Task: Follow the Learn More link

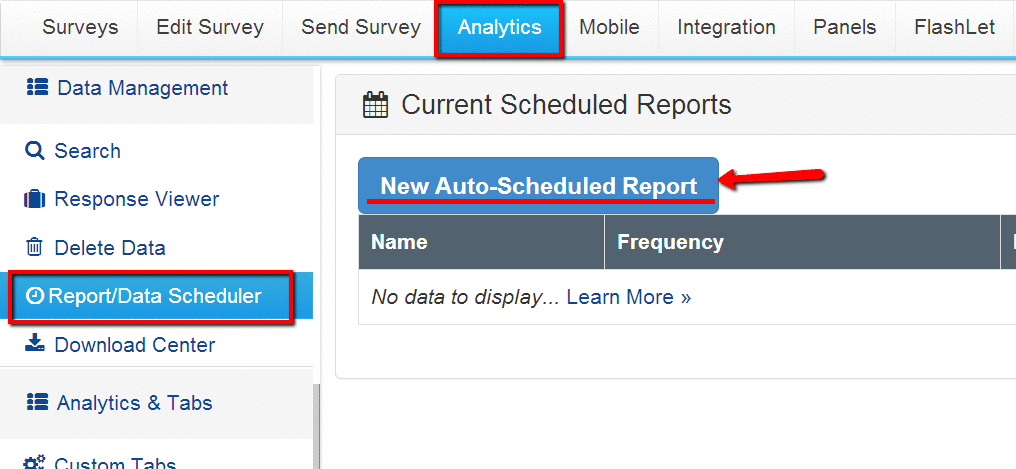Action: pos(628,297)
